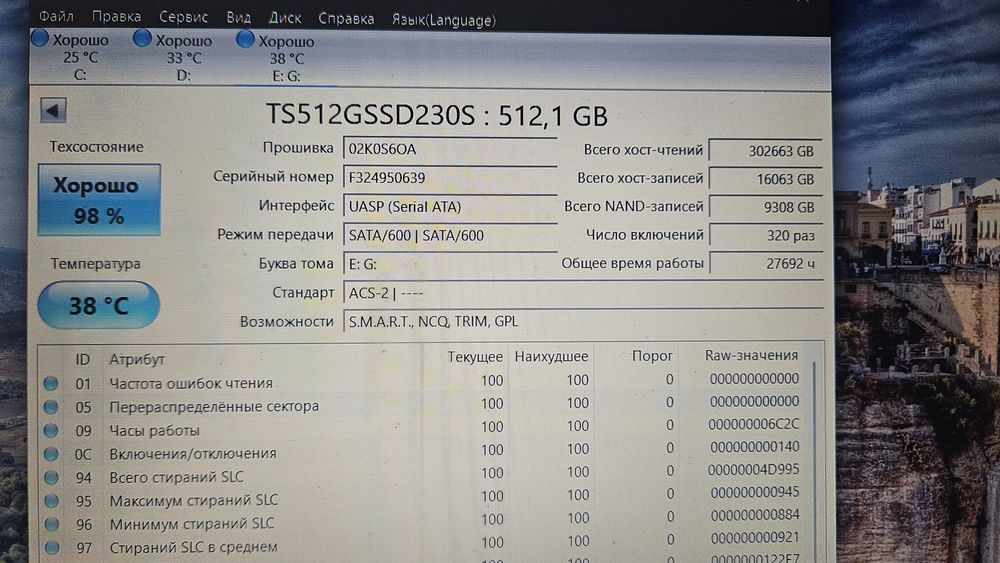Click host writes value 16063 GB
Screen dimensions: 1000x563
(x=765, y=179)
